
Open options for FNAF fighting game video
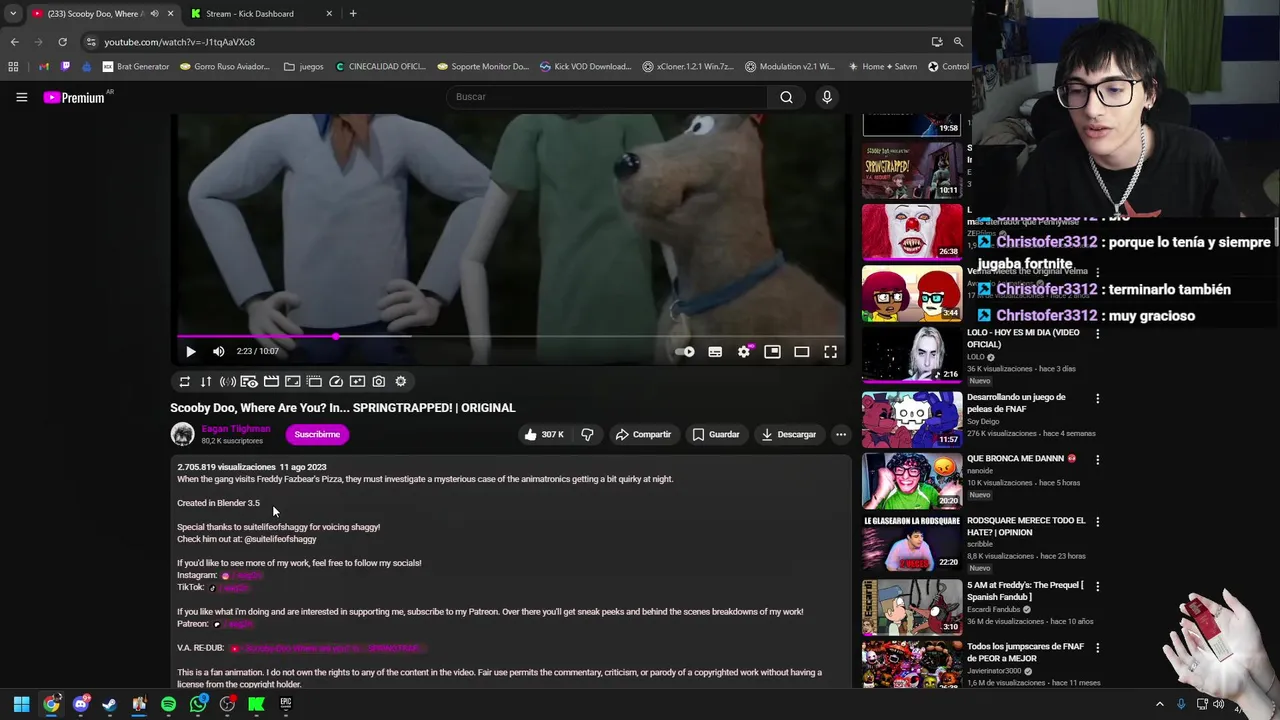(x=1097, y=398)
